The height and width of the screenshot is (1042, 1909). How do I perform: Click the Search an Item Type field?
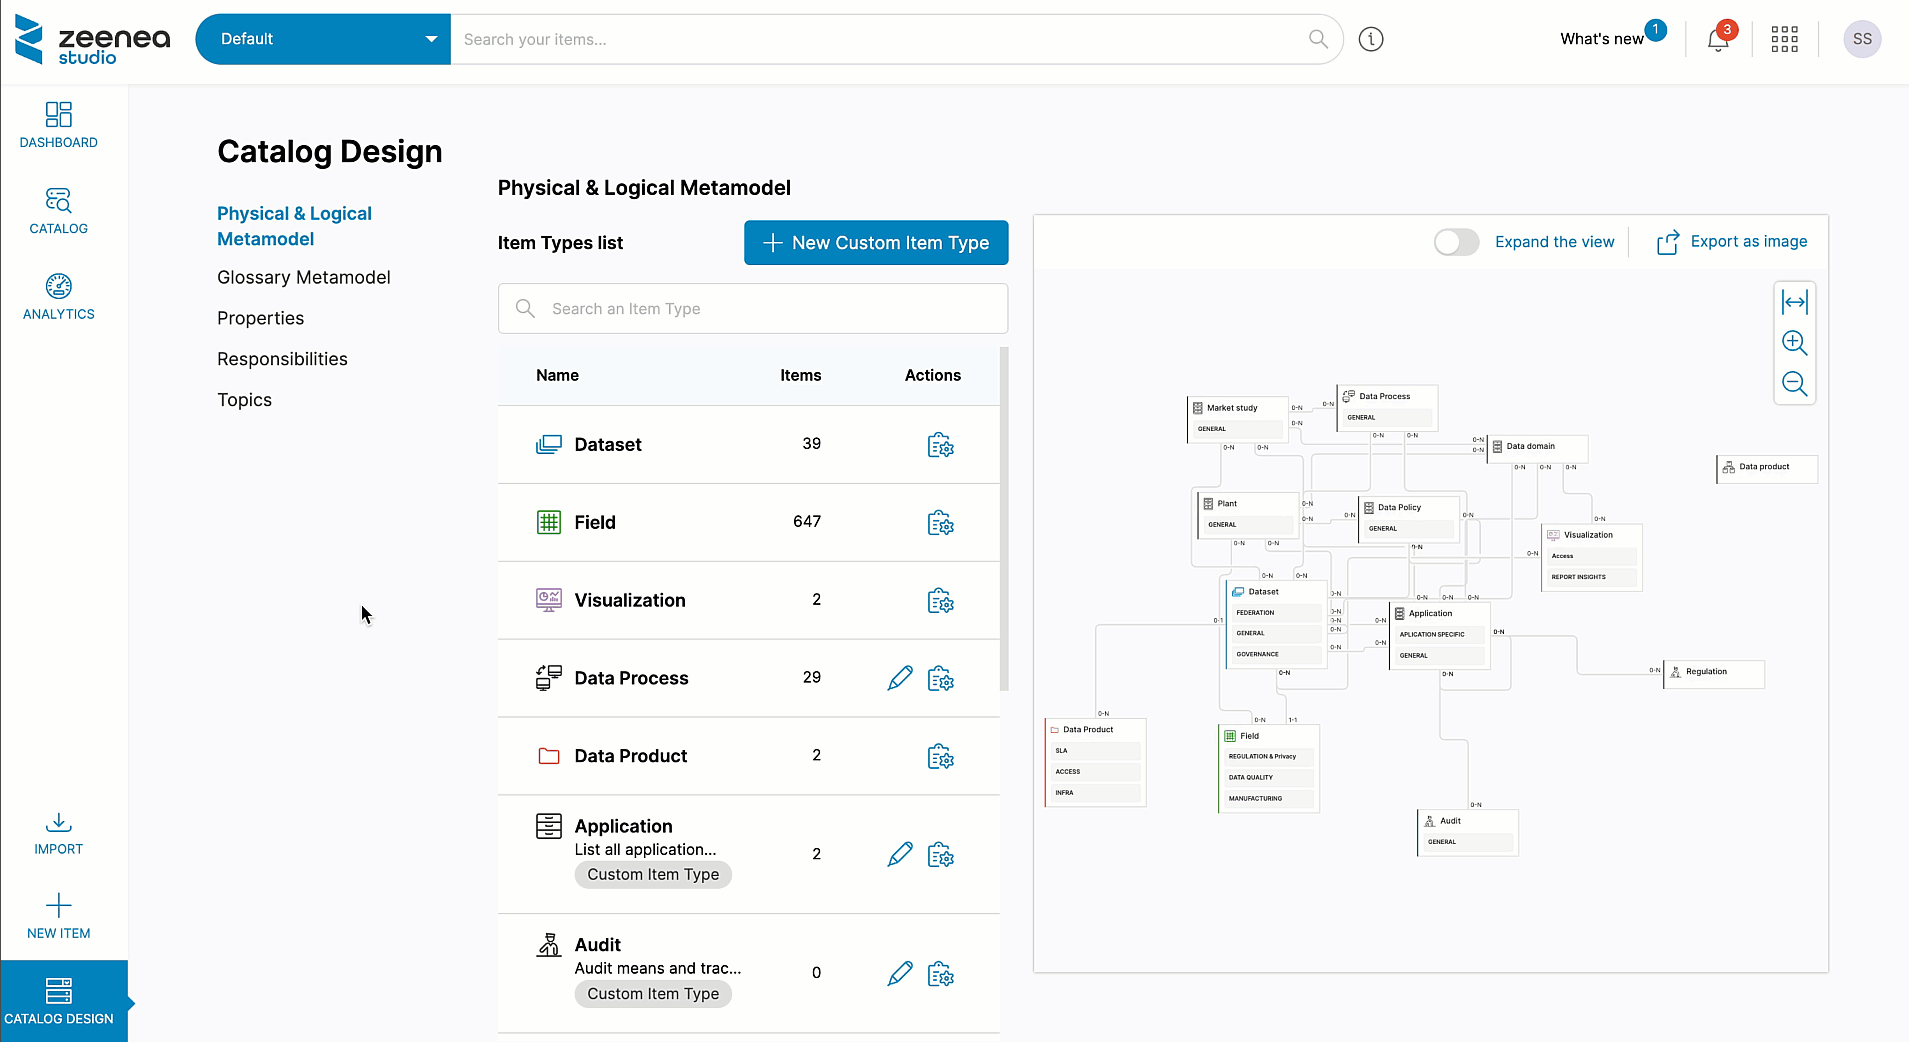tap(751, 308)
